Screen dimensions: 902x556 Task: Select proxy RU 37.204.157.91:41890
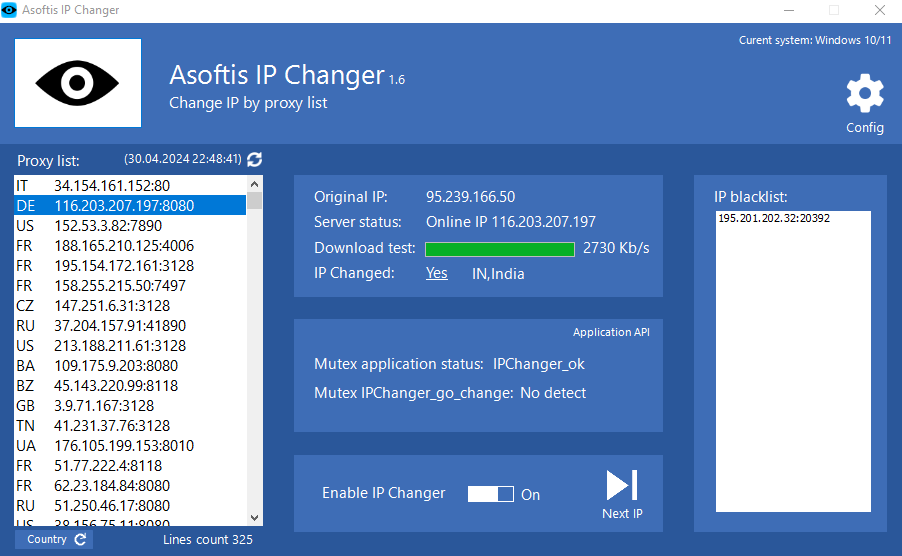130,326
